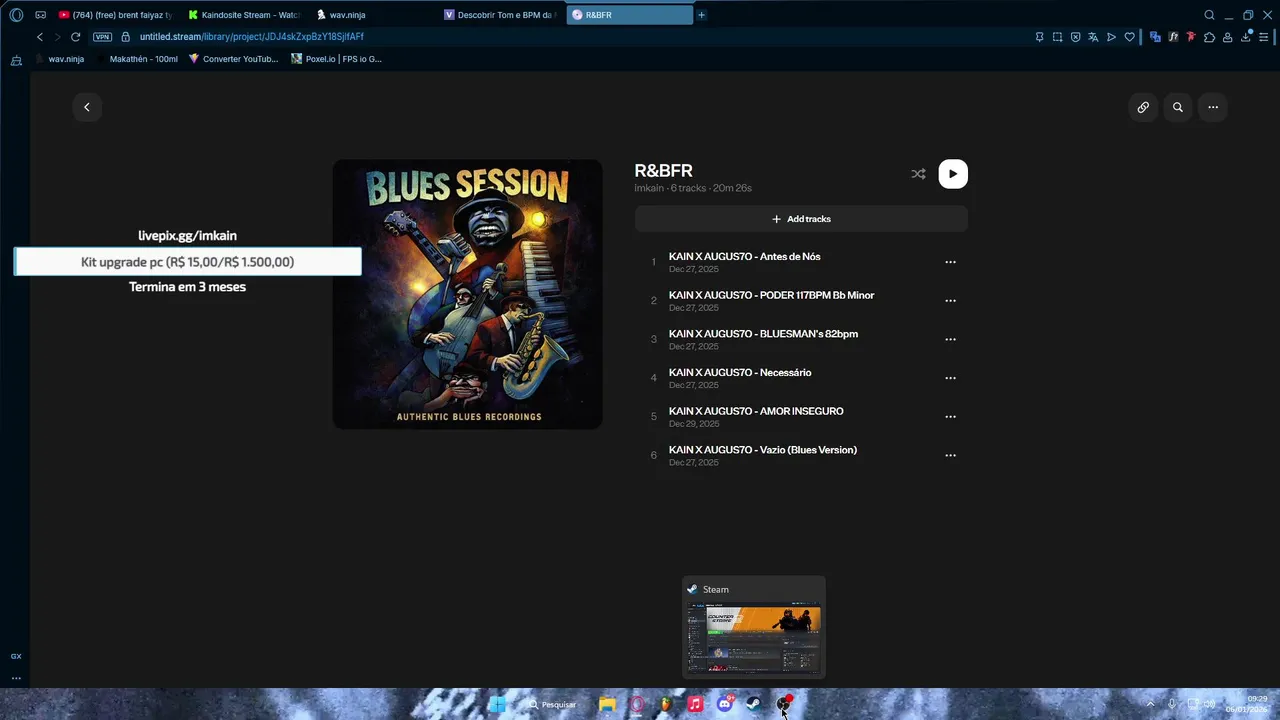Open browser downloads icon

(1247, 37)
